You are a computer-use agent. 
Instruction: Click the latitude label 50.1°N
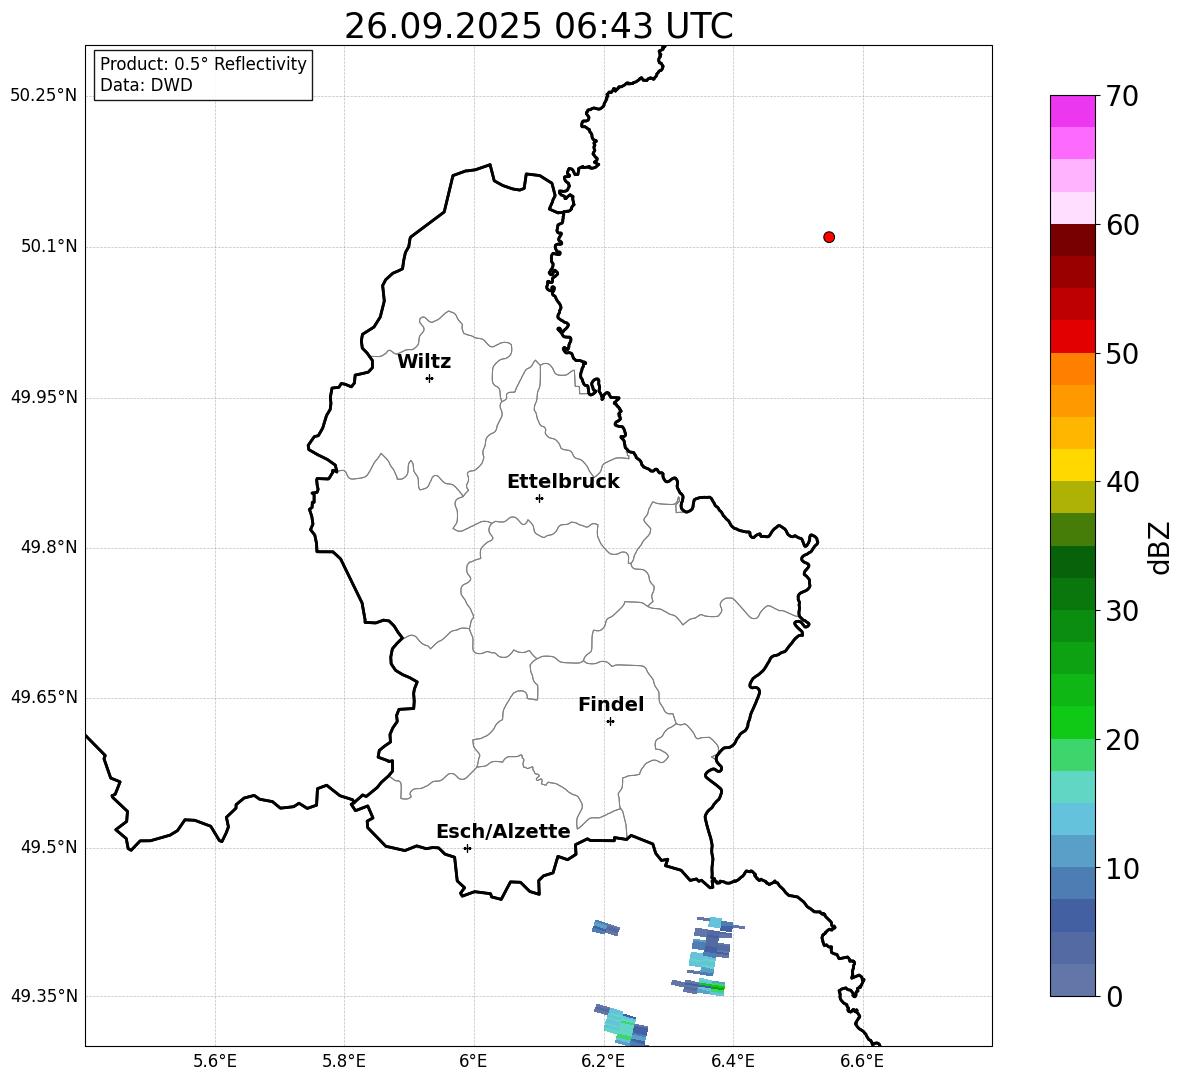click(x=49, y=246)
